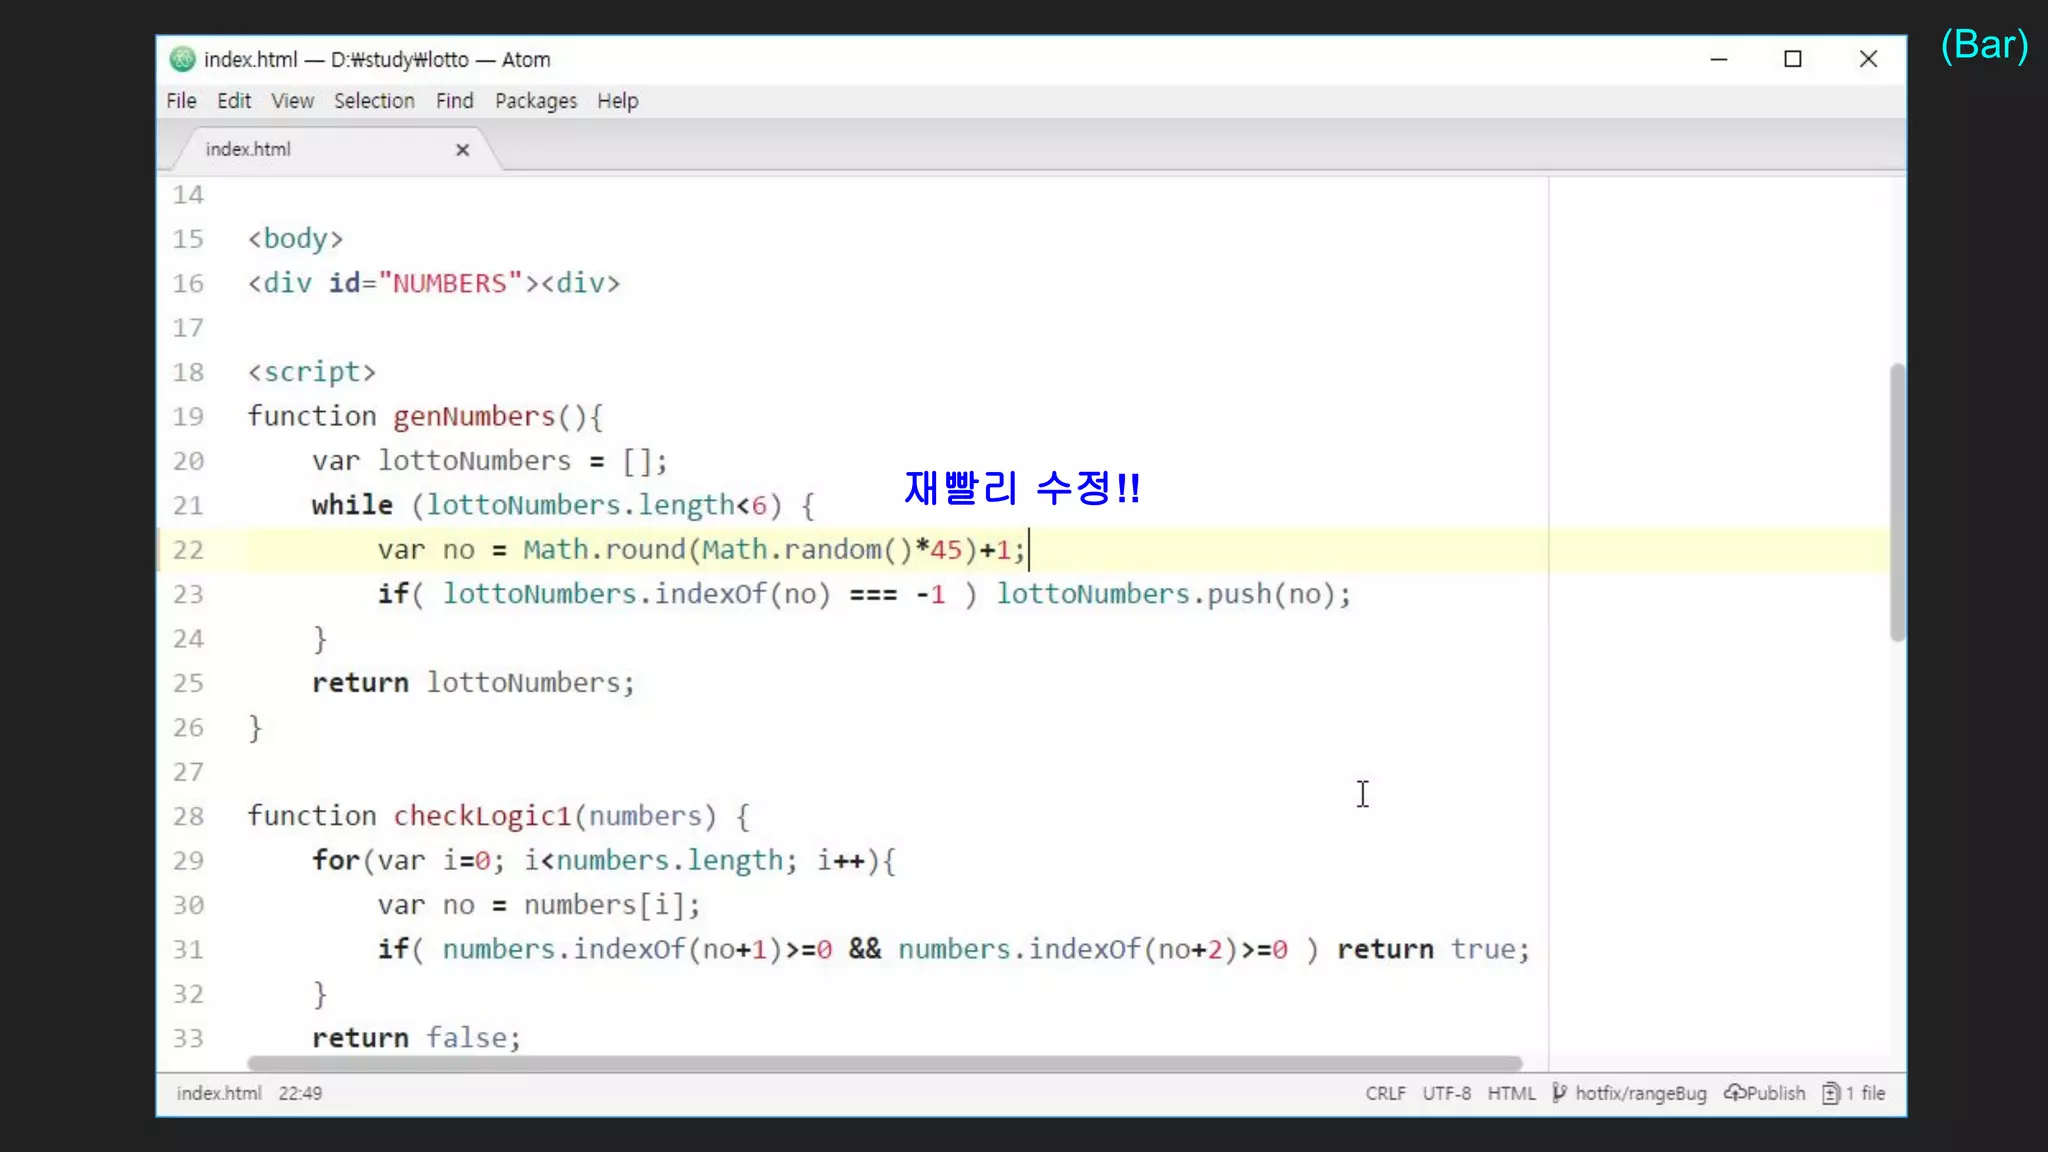Open the Find menu

tap(454, 101)
